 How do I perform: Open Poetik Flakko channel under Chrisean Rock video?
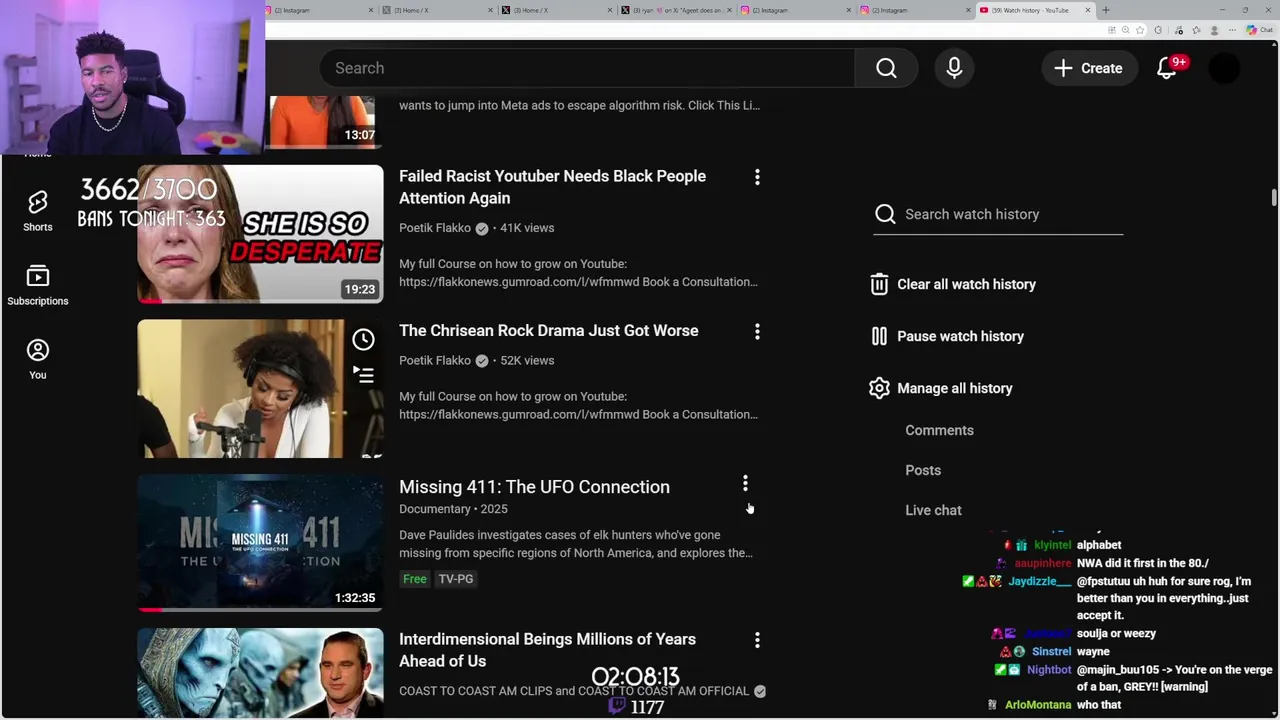[x=435, y=360]
